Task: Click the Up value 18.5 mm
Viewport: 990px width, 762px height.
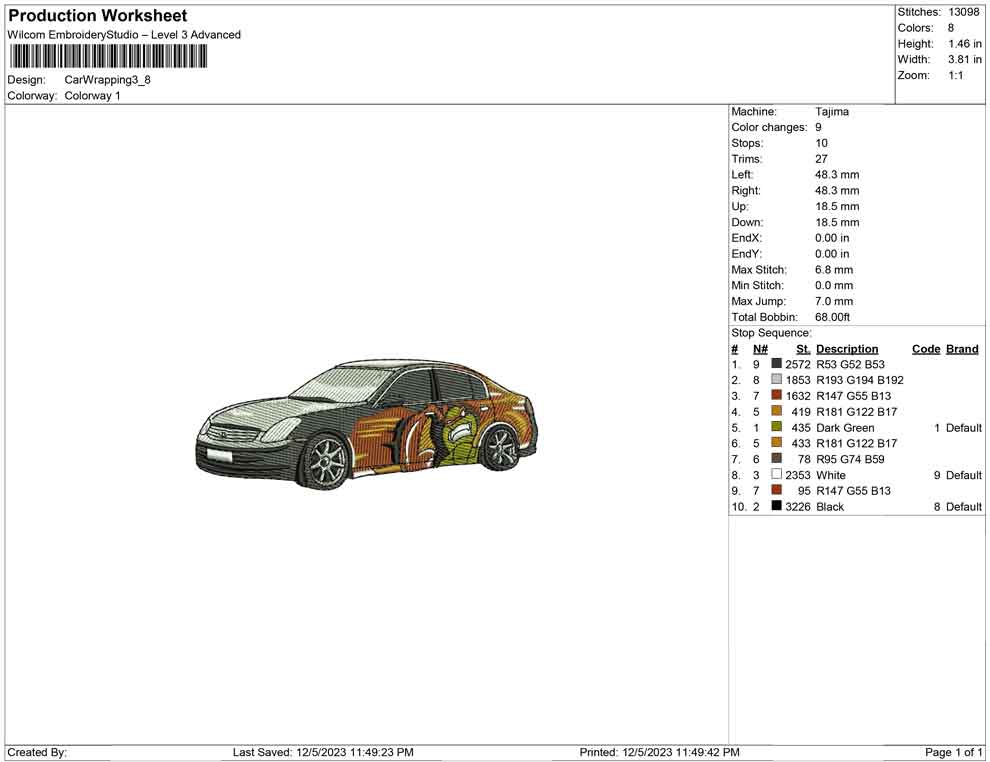Action: point(837,206)
